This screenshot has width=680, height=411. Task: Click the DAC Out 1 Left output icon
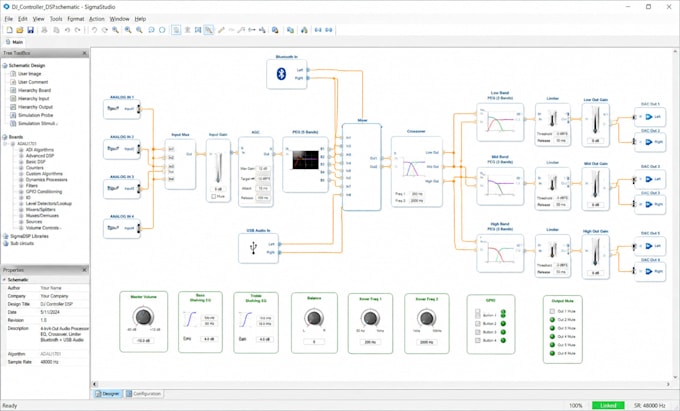pos(649,117)
